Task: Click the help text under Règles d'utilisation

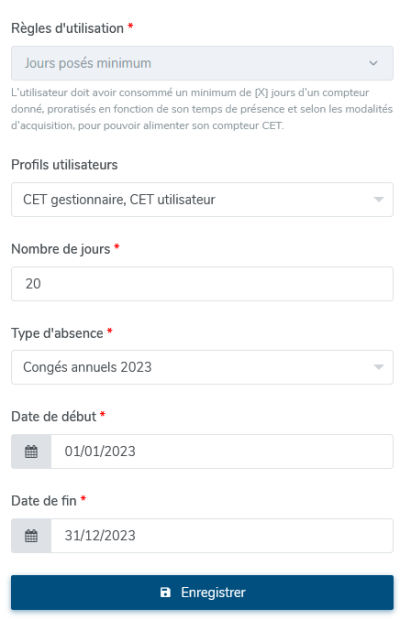Action: pos(202,109)
